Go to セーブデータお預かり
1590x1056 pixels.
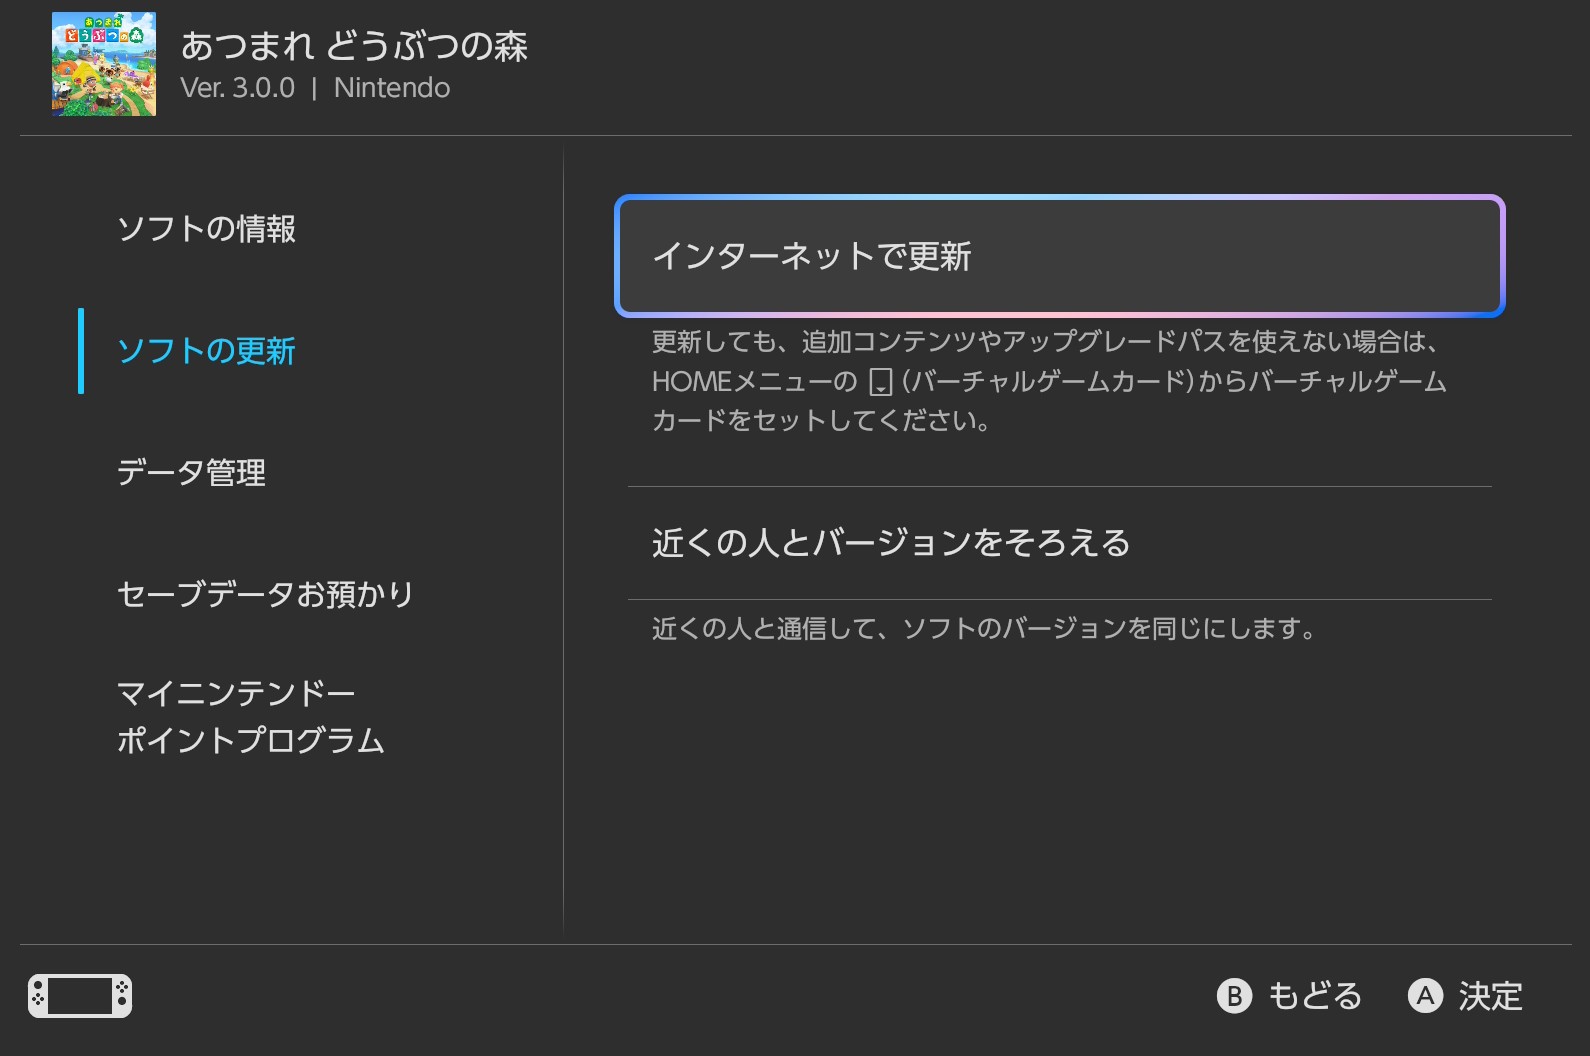click(265, 594)
